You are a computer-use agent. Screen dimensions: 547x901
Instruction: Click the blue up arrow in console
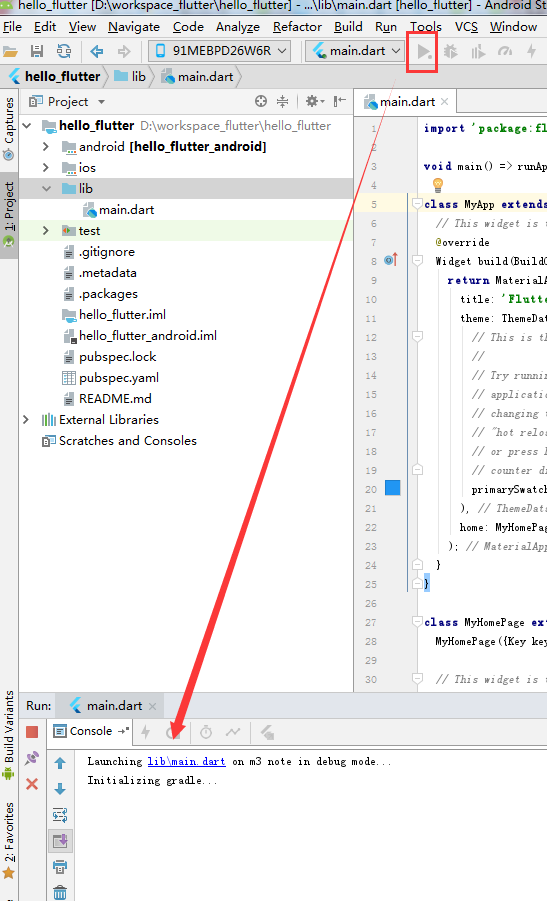point(60,763)
